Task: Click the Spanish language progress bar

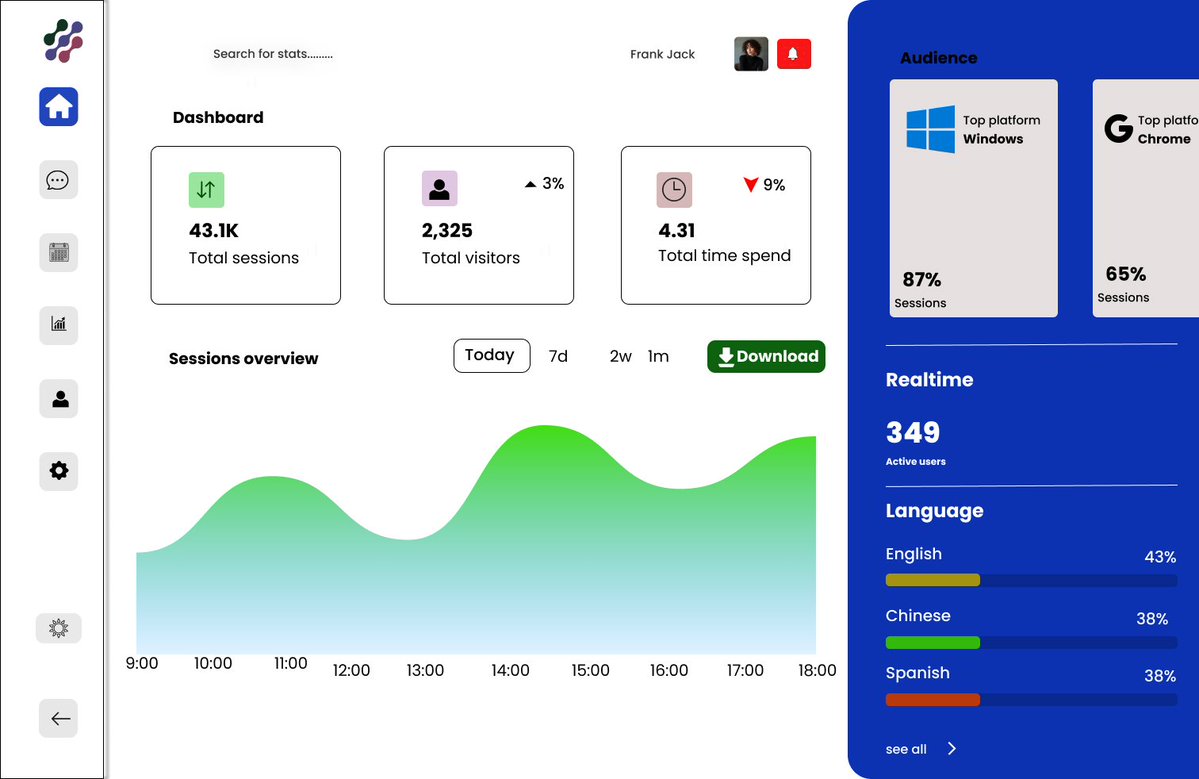Action: tap(1032, 699)
